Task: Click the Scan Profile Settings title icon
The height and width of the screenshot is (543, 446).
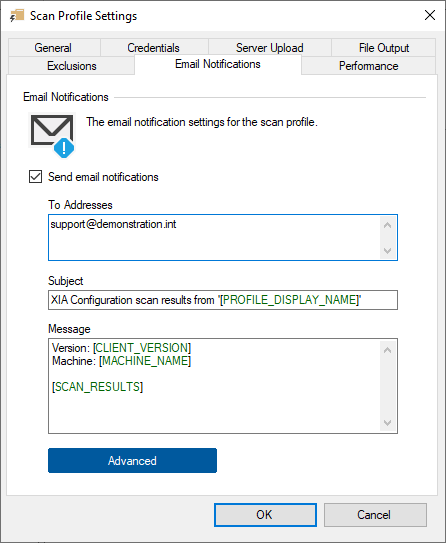Action: pyautogui.click(x=17, y=16)
